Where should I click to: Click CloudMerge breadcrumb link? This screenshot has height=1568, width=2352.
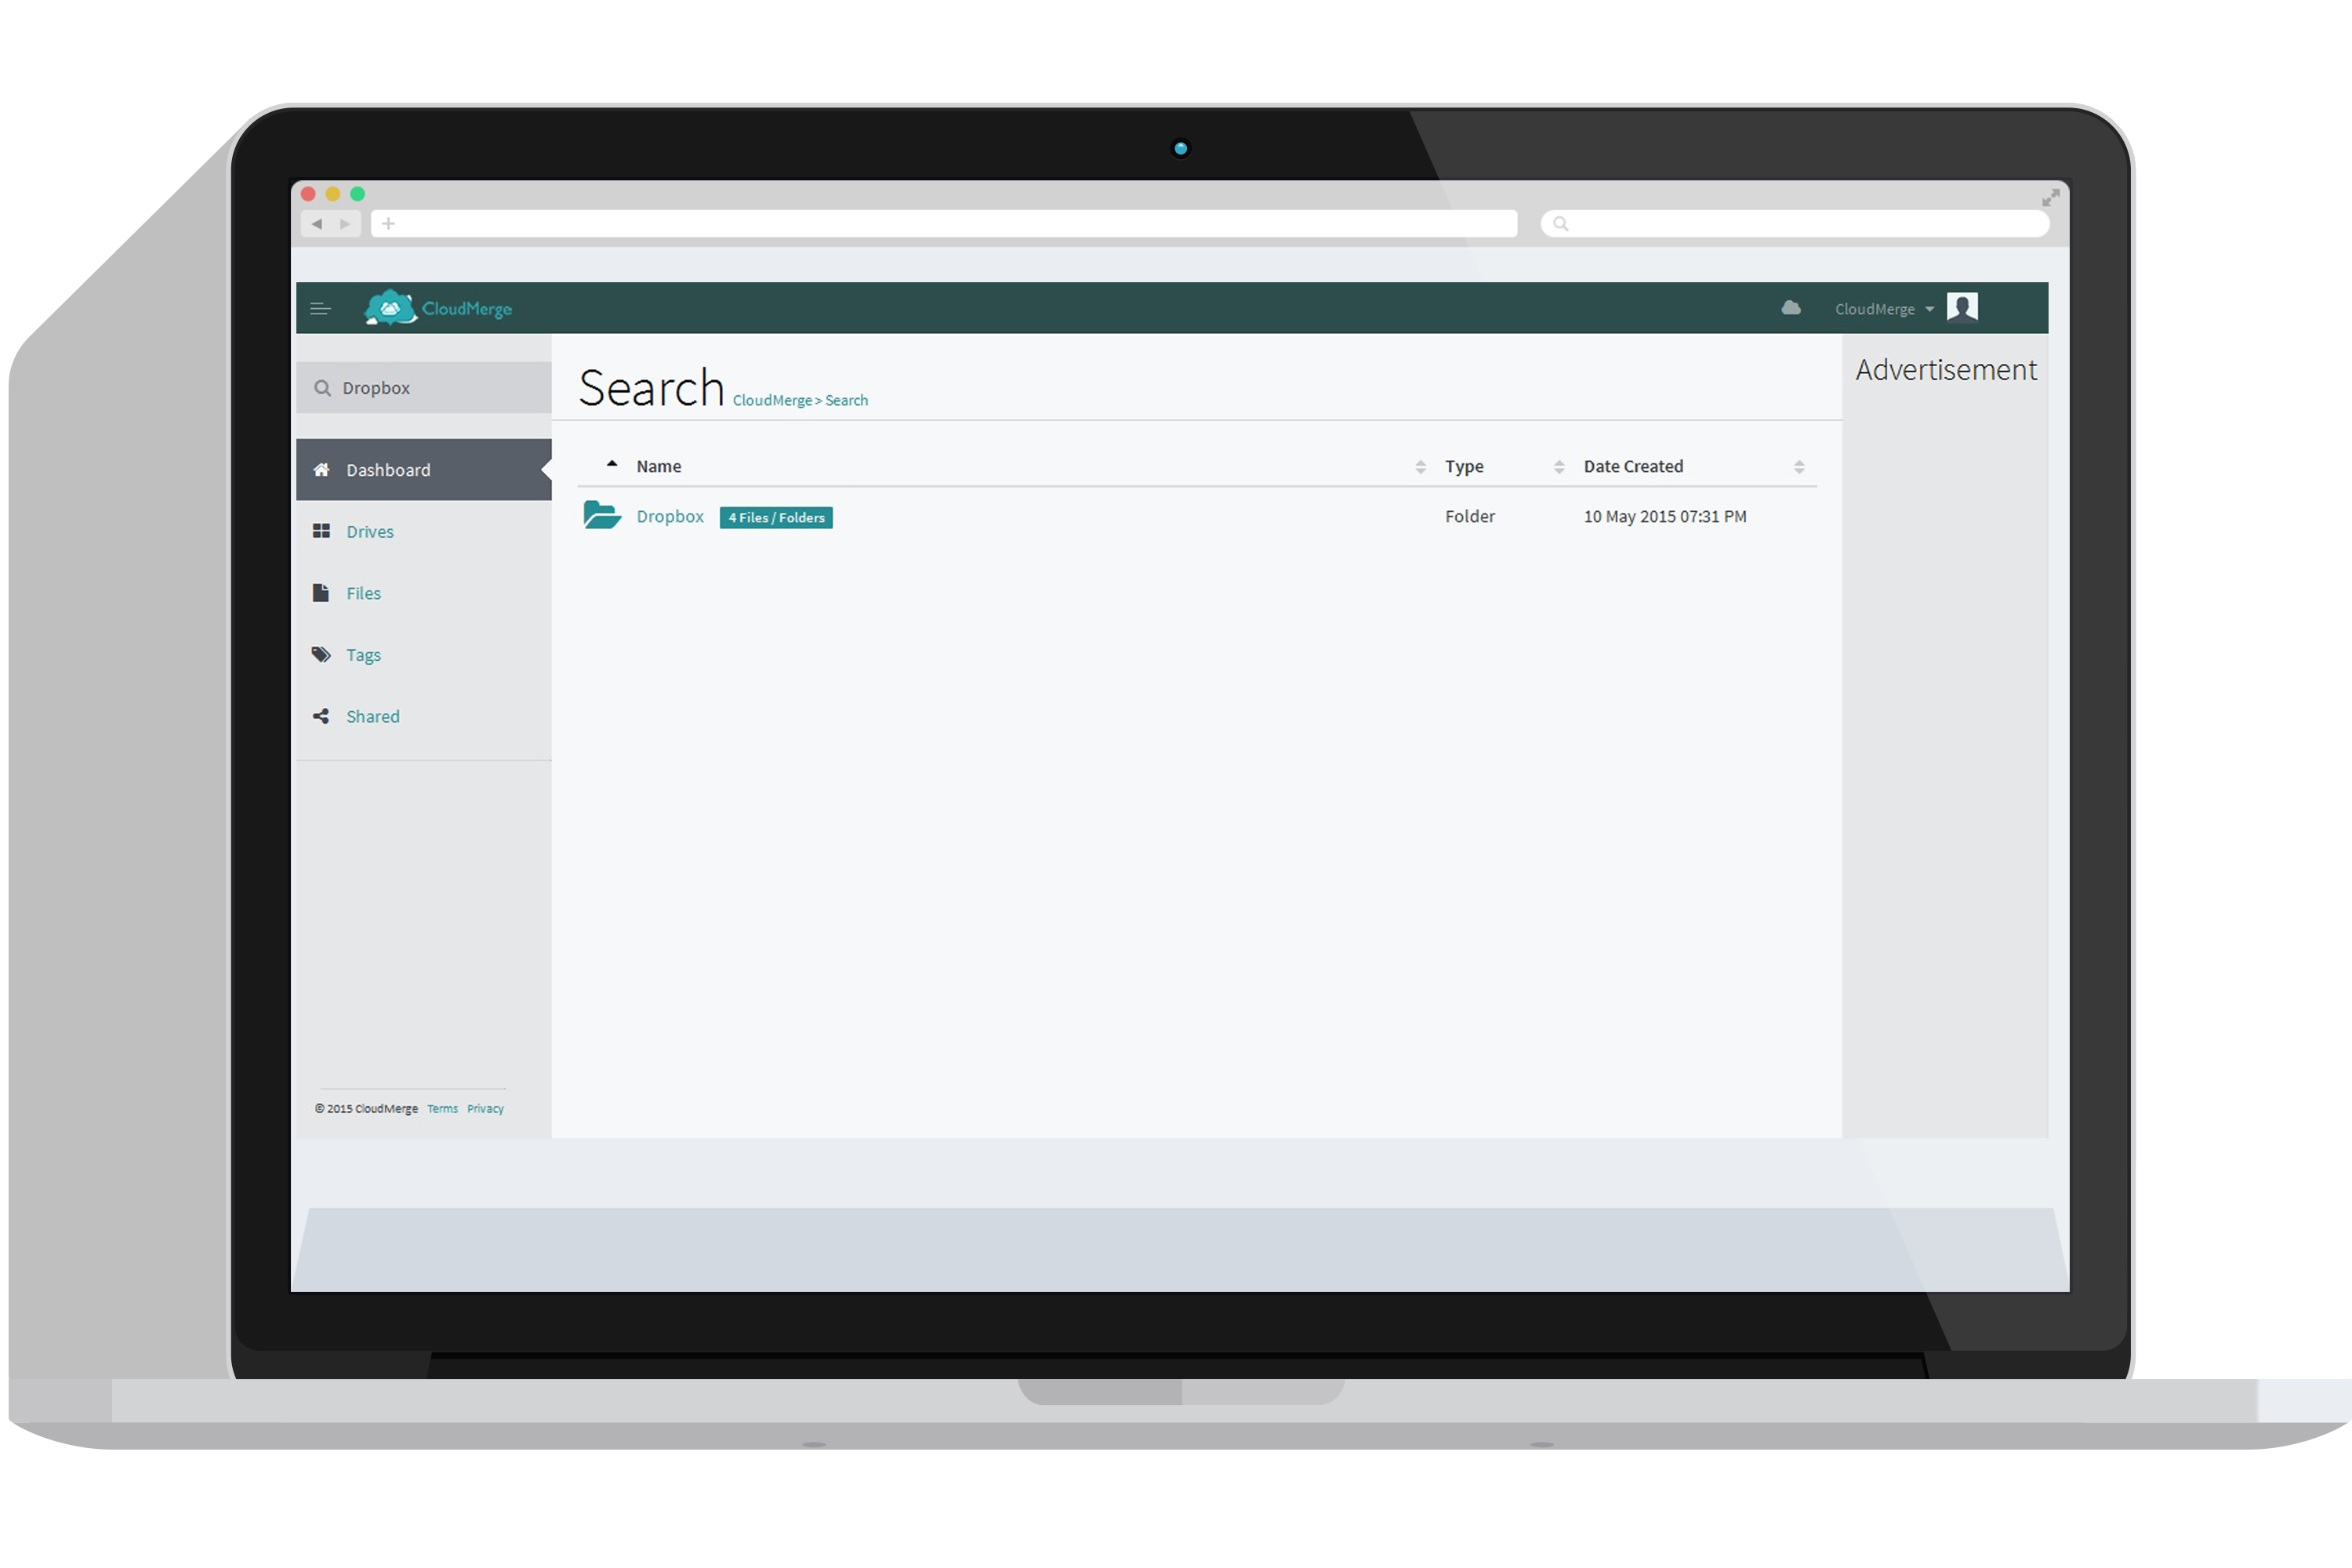pyautogui.click(x=772, y=401)
